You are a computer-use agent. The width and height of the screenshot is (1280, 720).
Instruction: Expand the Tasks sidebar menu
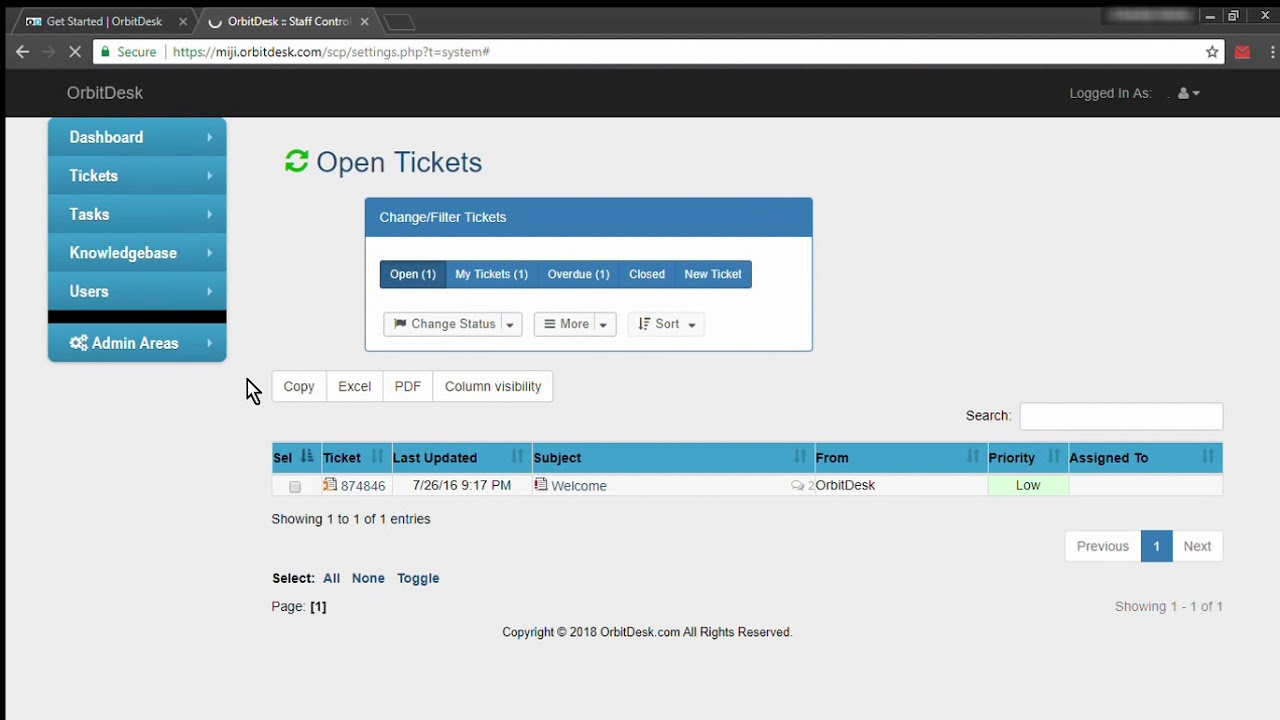pyautogui.click(x=137, y=214)
